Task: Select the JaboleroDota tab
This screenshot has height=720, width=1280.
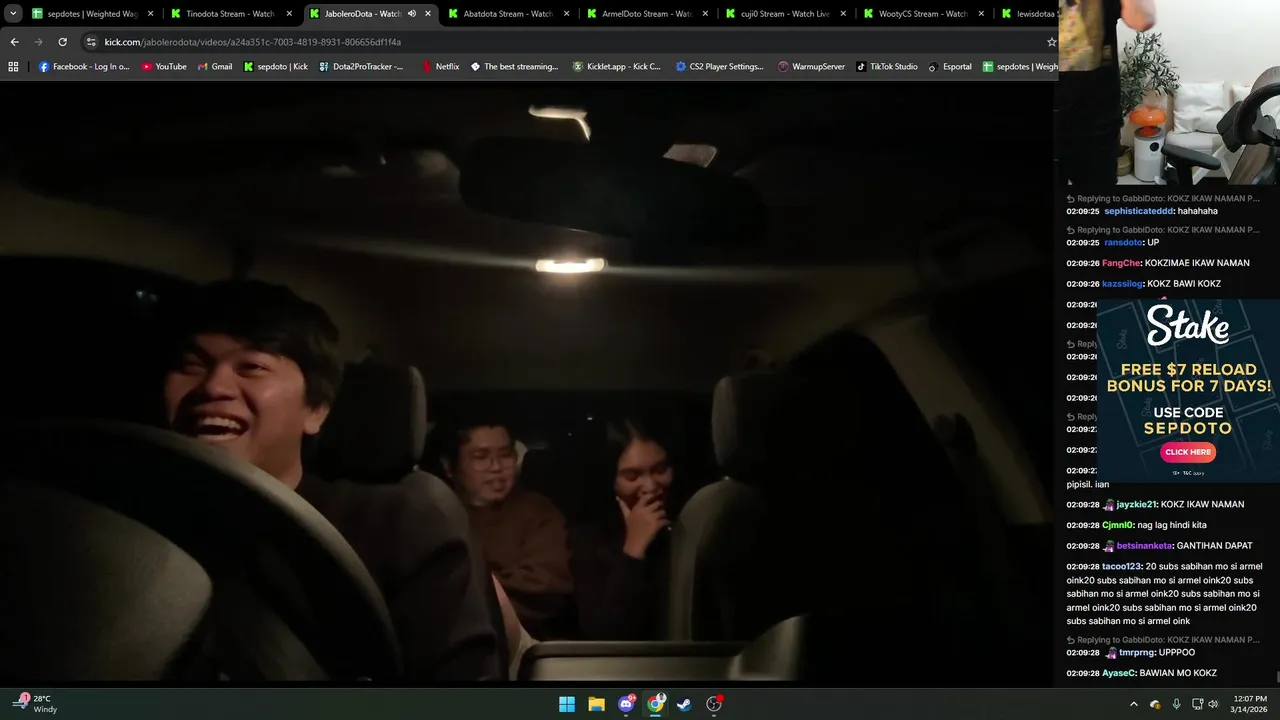Action: (x=369, y=14)
